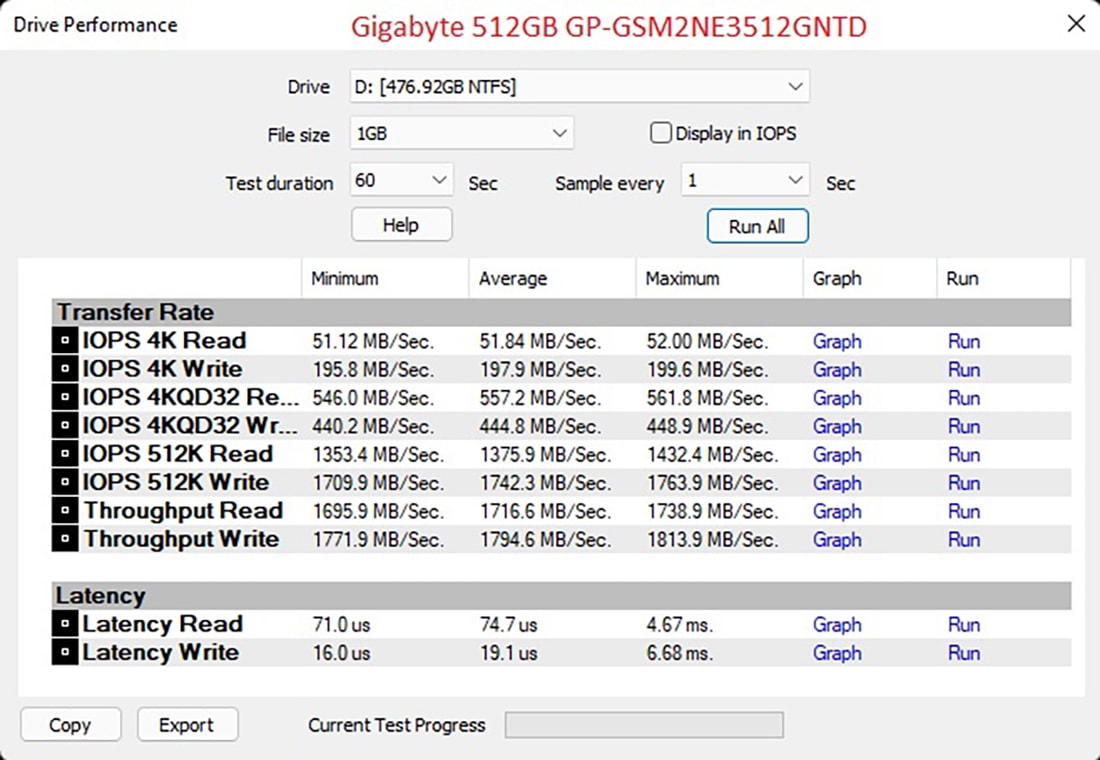Expand the Sample every dropdown

pos(744,181)
